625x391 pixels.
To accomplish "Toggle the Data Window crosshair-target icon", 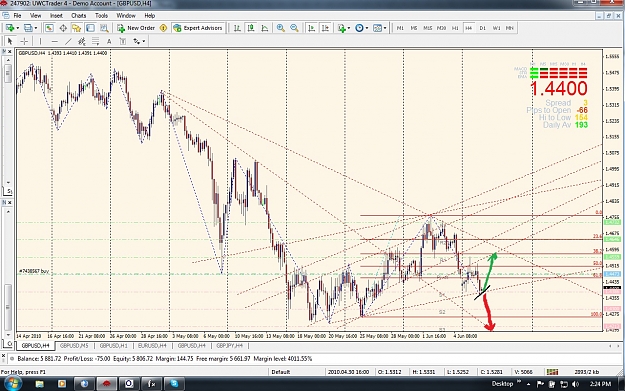I will pos(63,28).
